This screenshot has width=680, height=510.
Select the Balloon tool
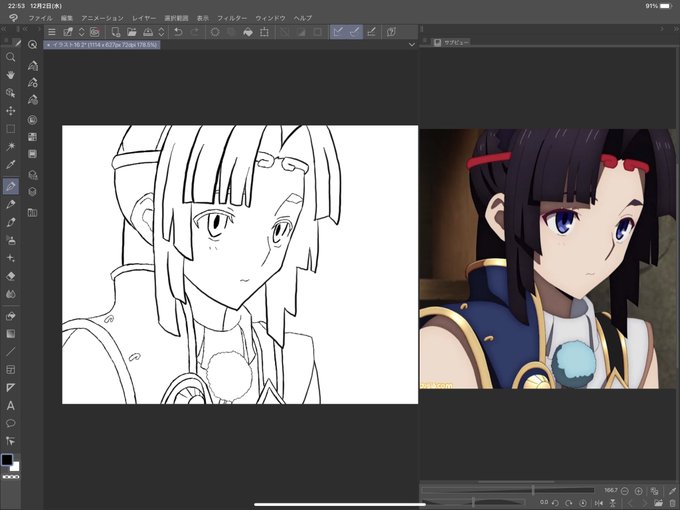pos(11,423)
